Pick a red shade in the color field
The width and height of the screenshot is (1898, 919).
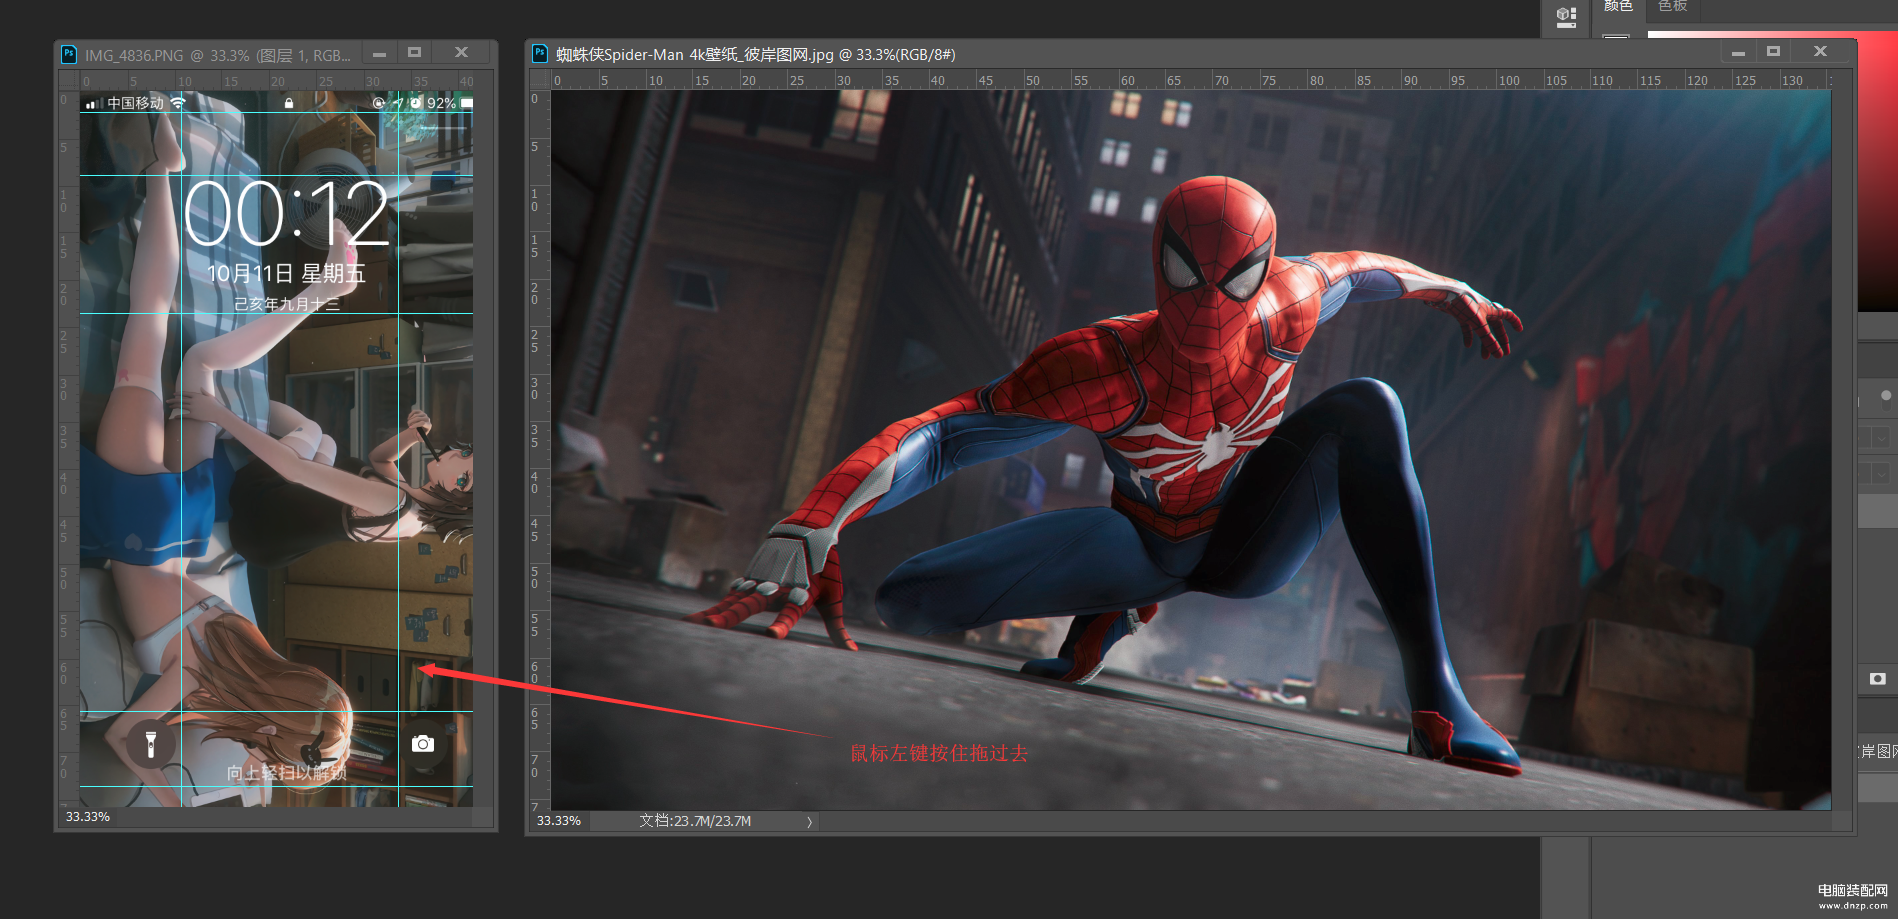pos(1878,170)
